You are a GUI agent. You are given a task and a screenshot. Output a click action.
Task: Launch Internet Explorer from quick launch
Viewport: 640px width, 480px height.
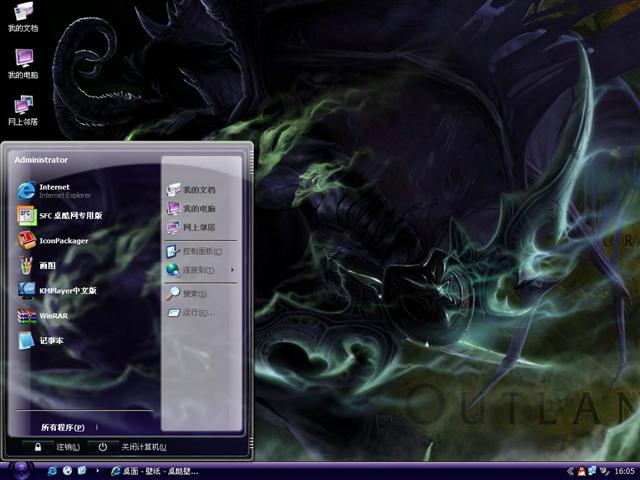tap(52, 471)
